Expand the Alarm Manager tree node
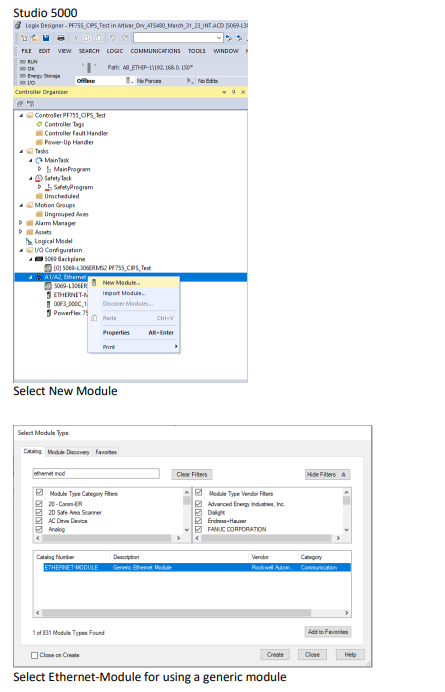Screen dimensions: 445x692 21,223
